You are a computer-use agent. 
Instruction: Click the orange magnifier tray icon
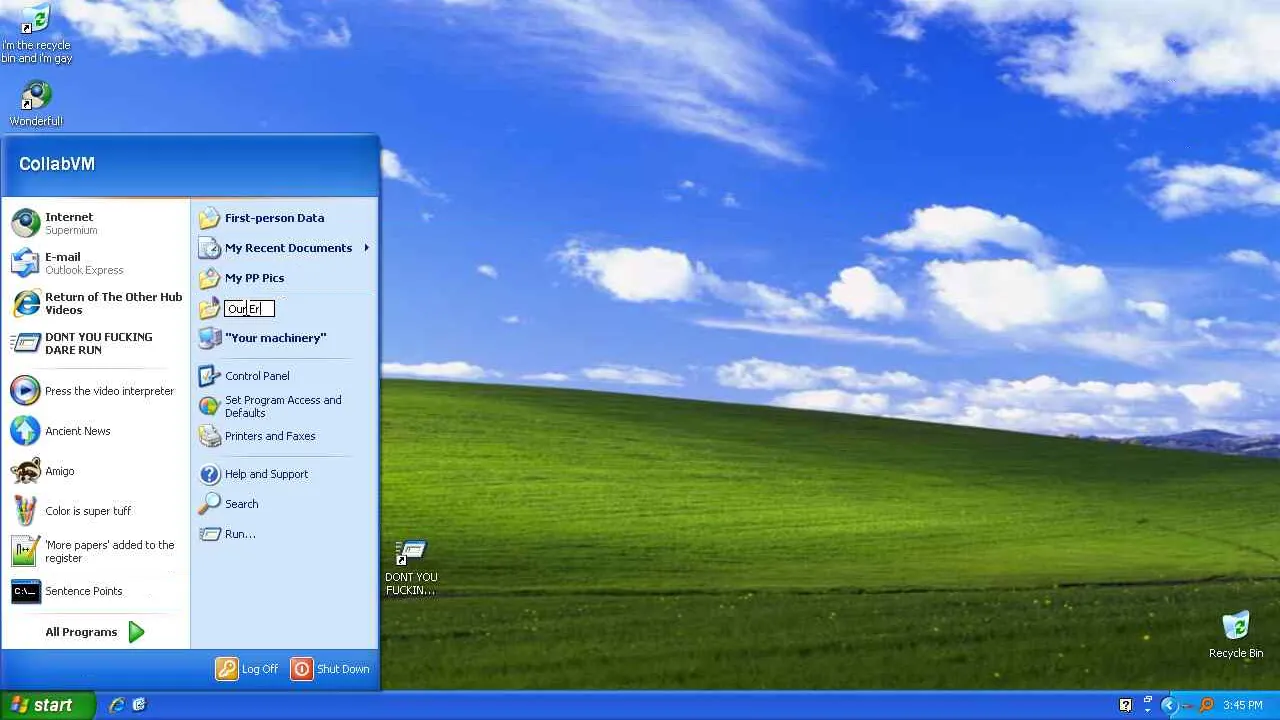click(x=1206, y=705)
